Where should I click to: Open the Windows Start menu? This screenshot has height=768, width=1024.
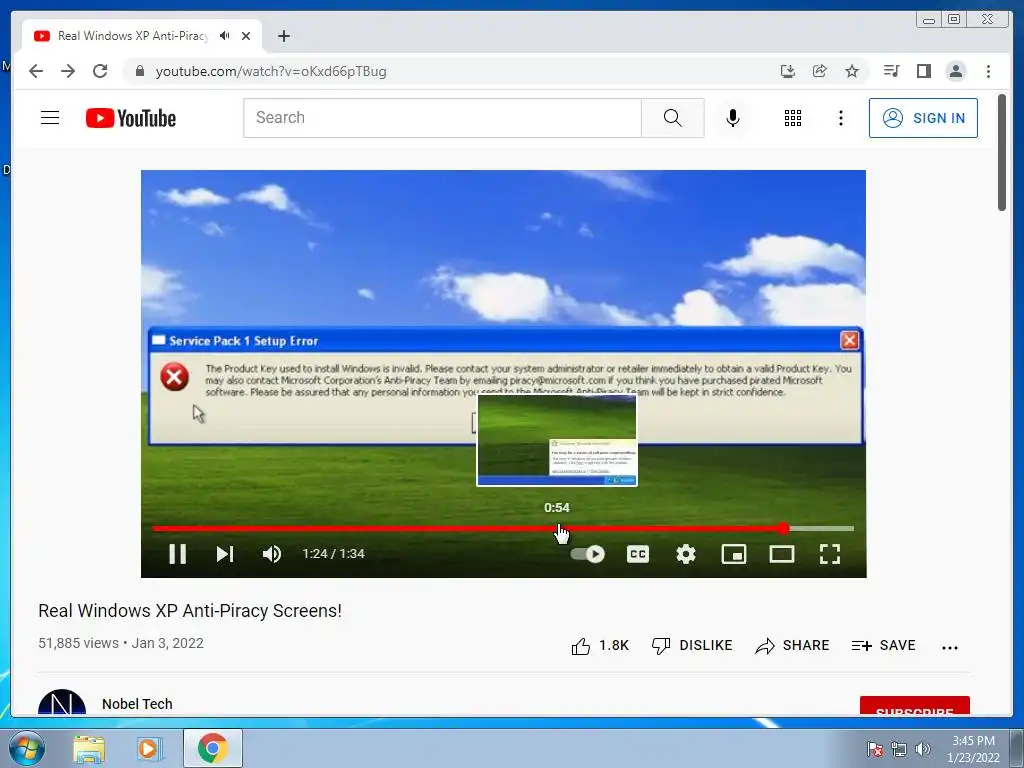coord(27,748)
